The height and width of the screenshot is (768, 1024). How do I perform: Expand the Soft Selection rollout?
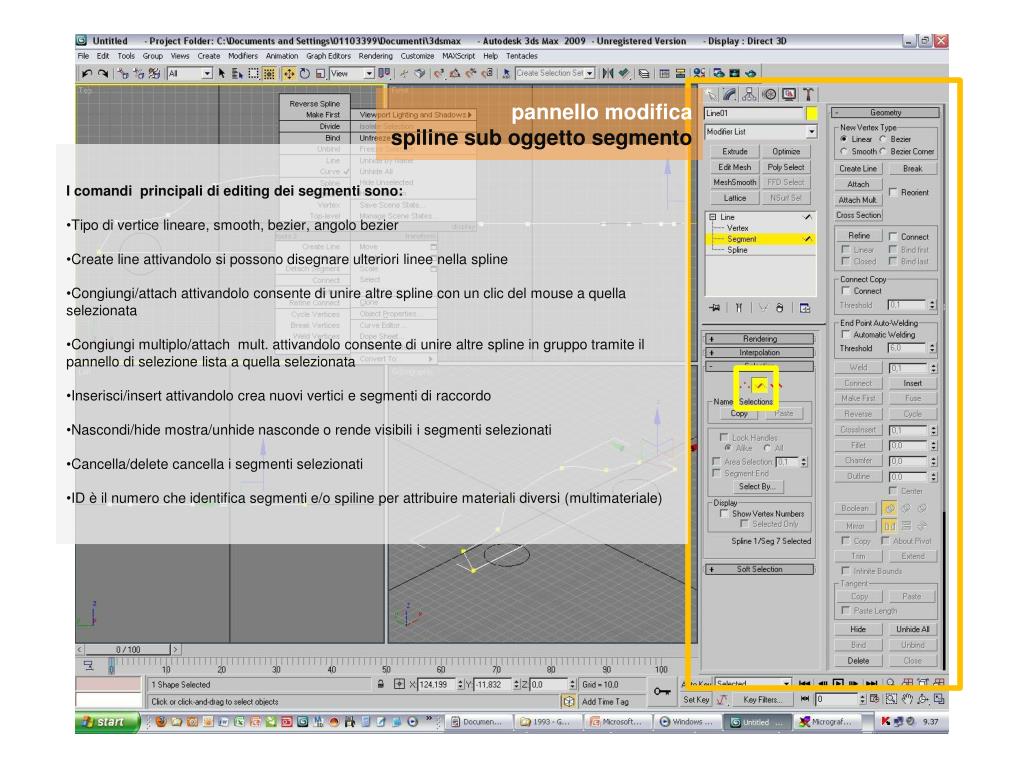coord(760,569)
